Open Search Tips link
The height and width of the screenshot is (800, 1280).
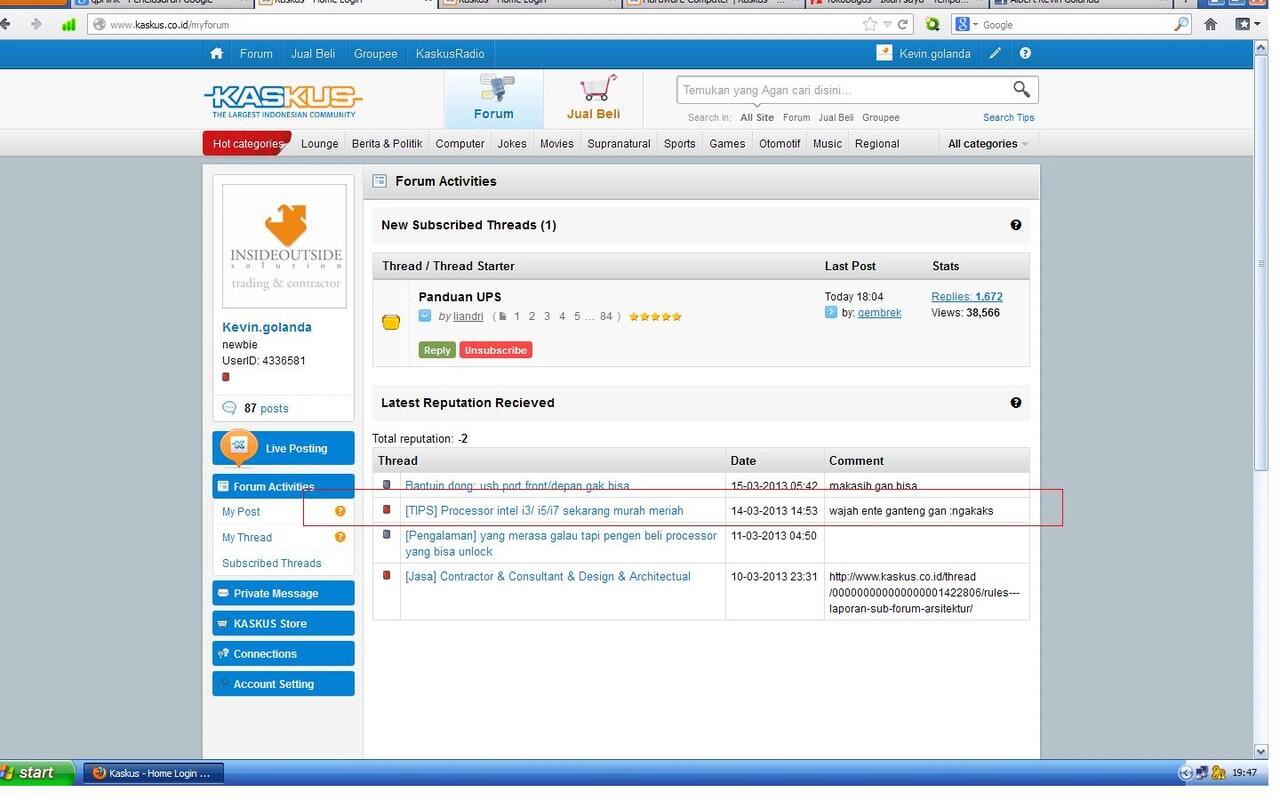1008,118
